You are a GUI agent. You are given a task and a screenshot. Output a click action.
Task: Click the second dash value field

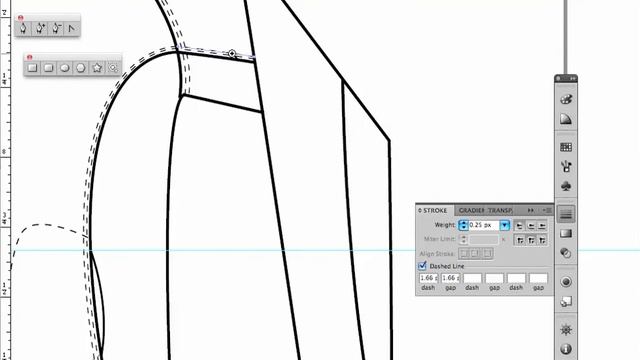click(x=472, y=278)
